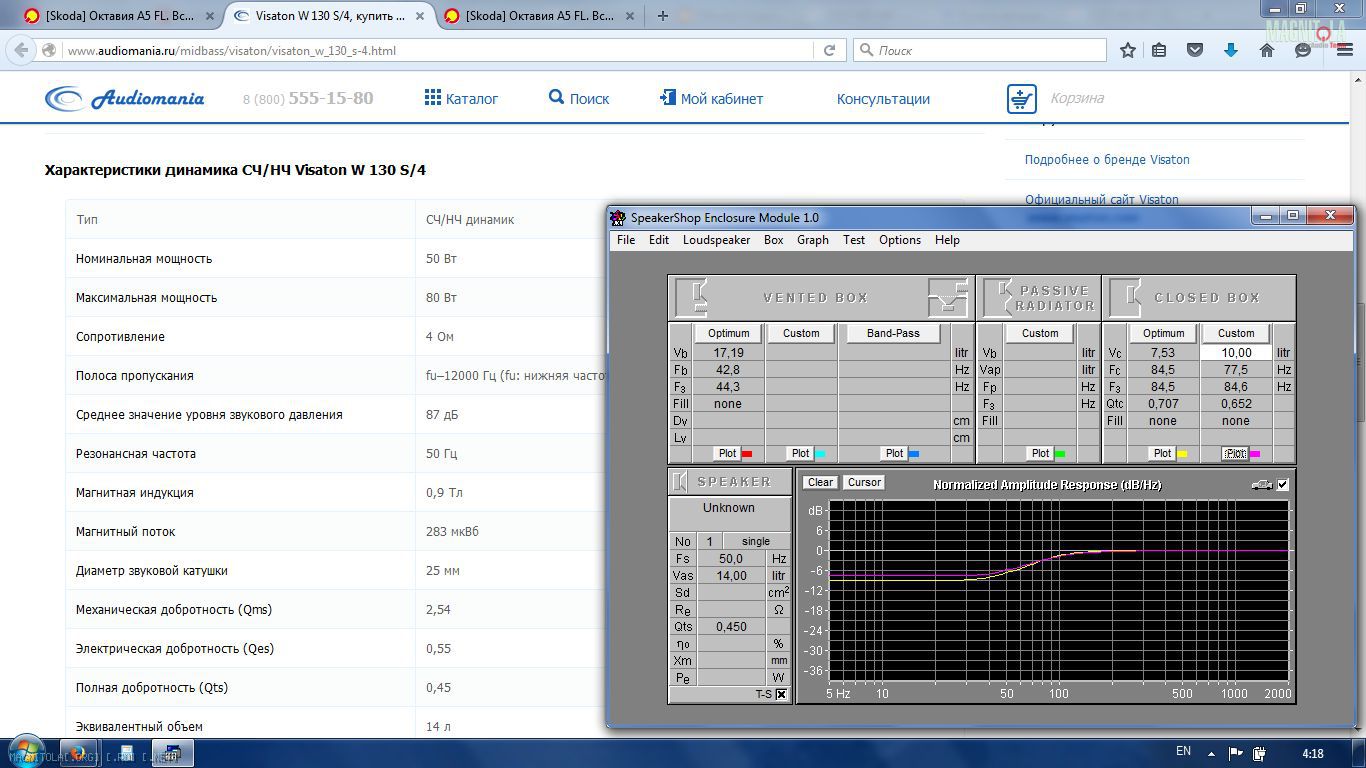
Task: Click the red vented optimum color swatch
Action: [x=747, y=455]
